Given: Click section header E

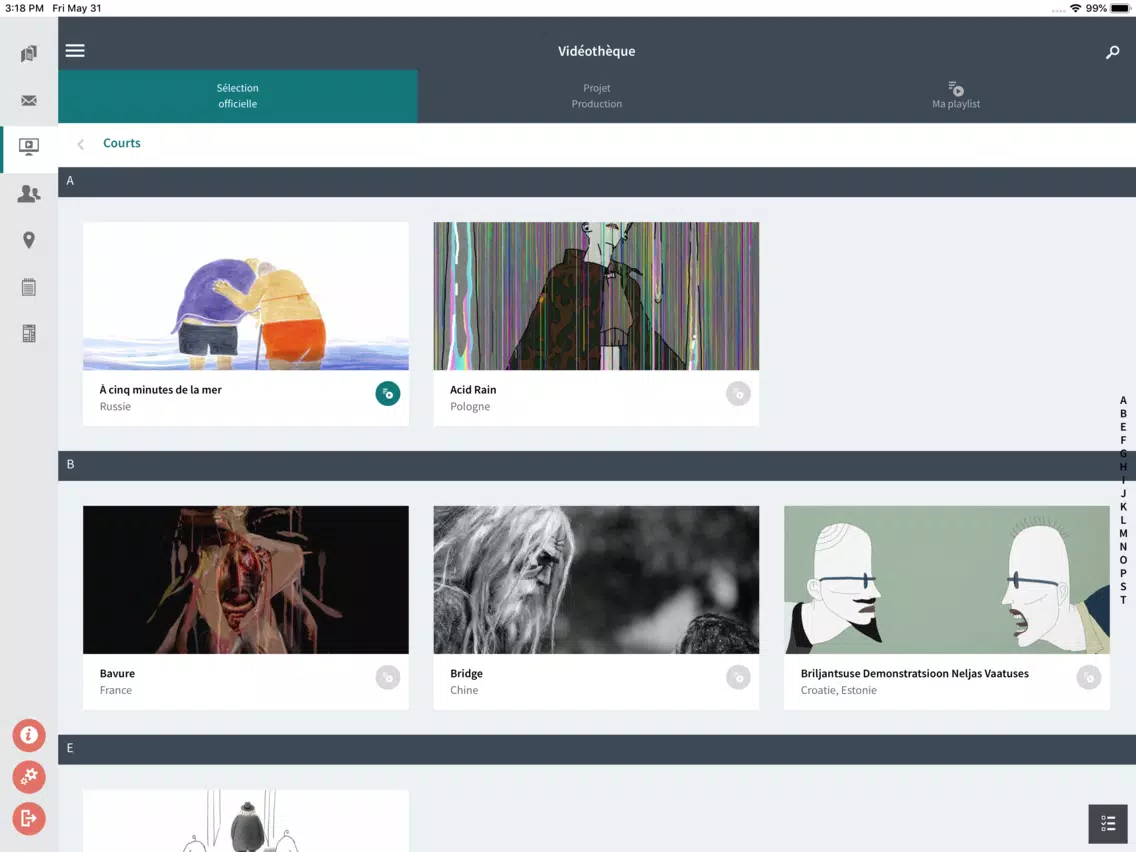Looking at the screenshot, I should tap(596, 750).
